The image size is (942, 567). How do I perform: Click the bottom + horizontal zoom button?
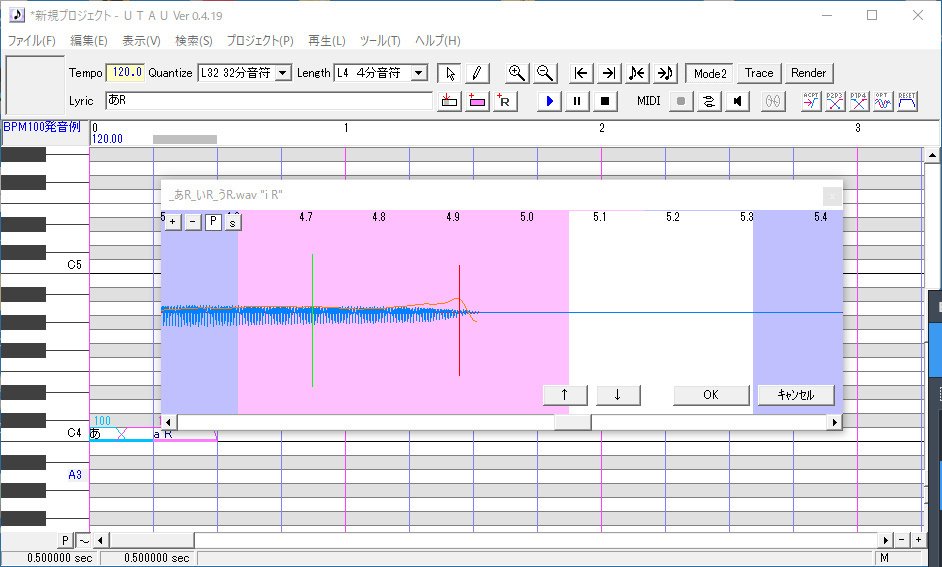(918, 540)
